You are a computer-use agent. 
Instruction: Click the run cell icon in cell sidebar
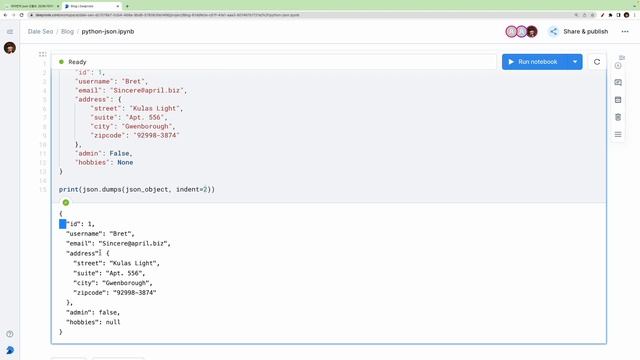[x=618, y=65]
